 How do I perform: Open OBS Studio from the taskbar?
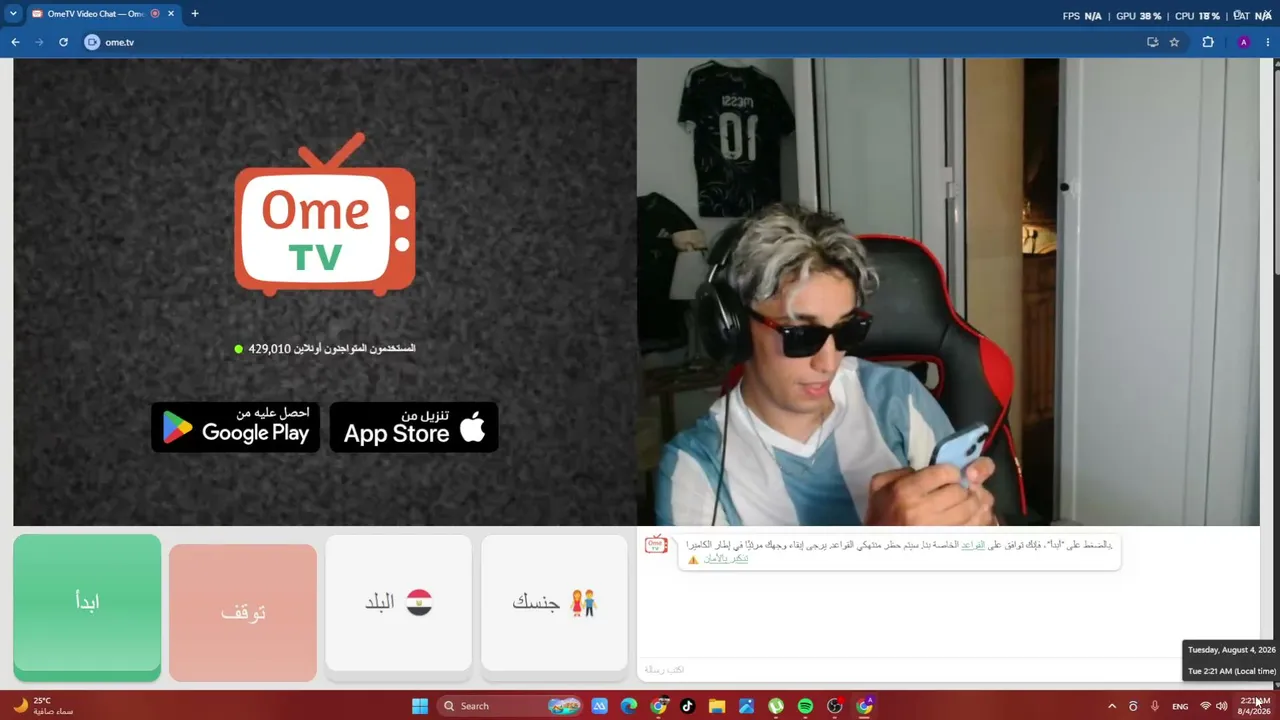pos(835,706)
